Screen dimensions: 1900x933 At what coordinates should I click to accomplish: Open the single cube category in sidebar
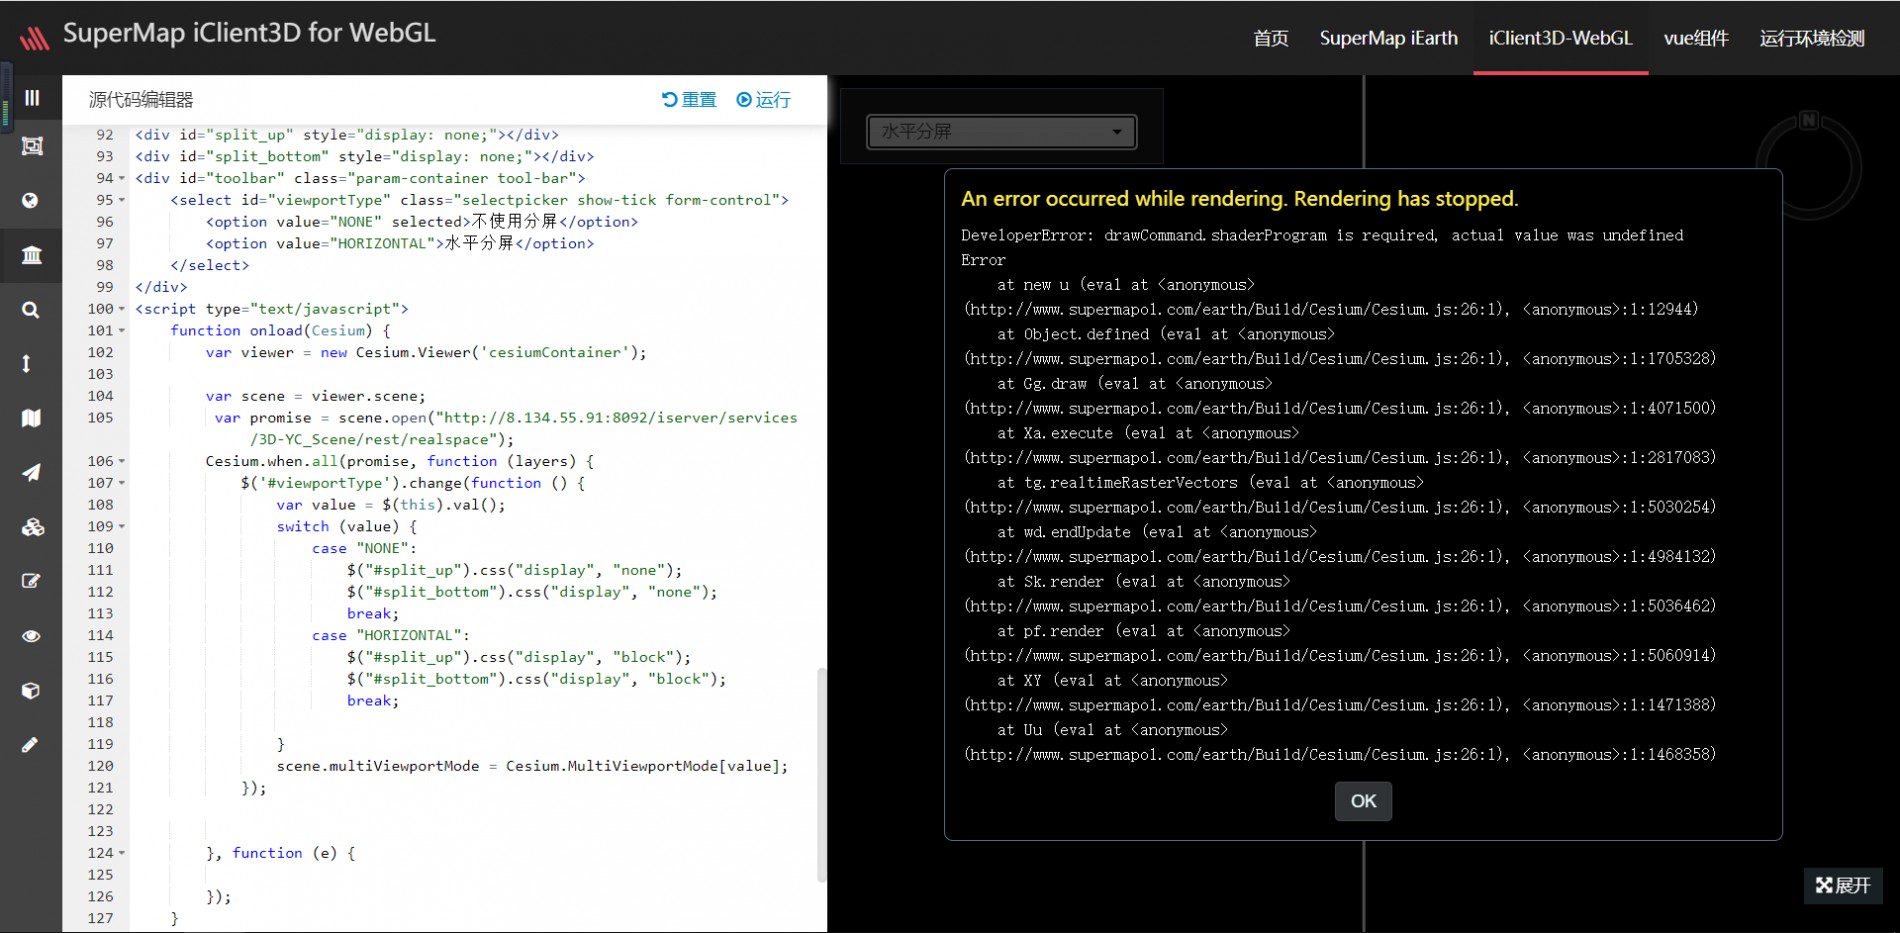[x=31, y=690]
